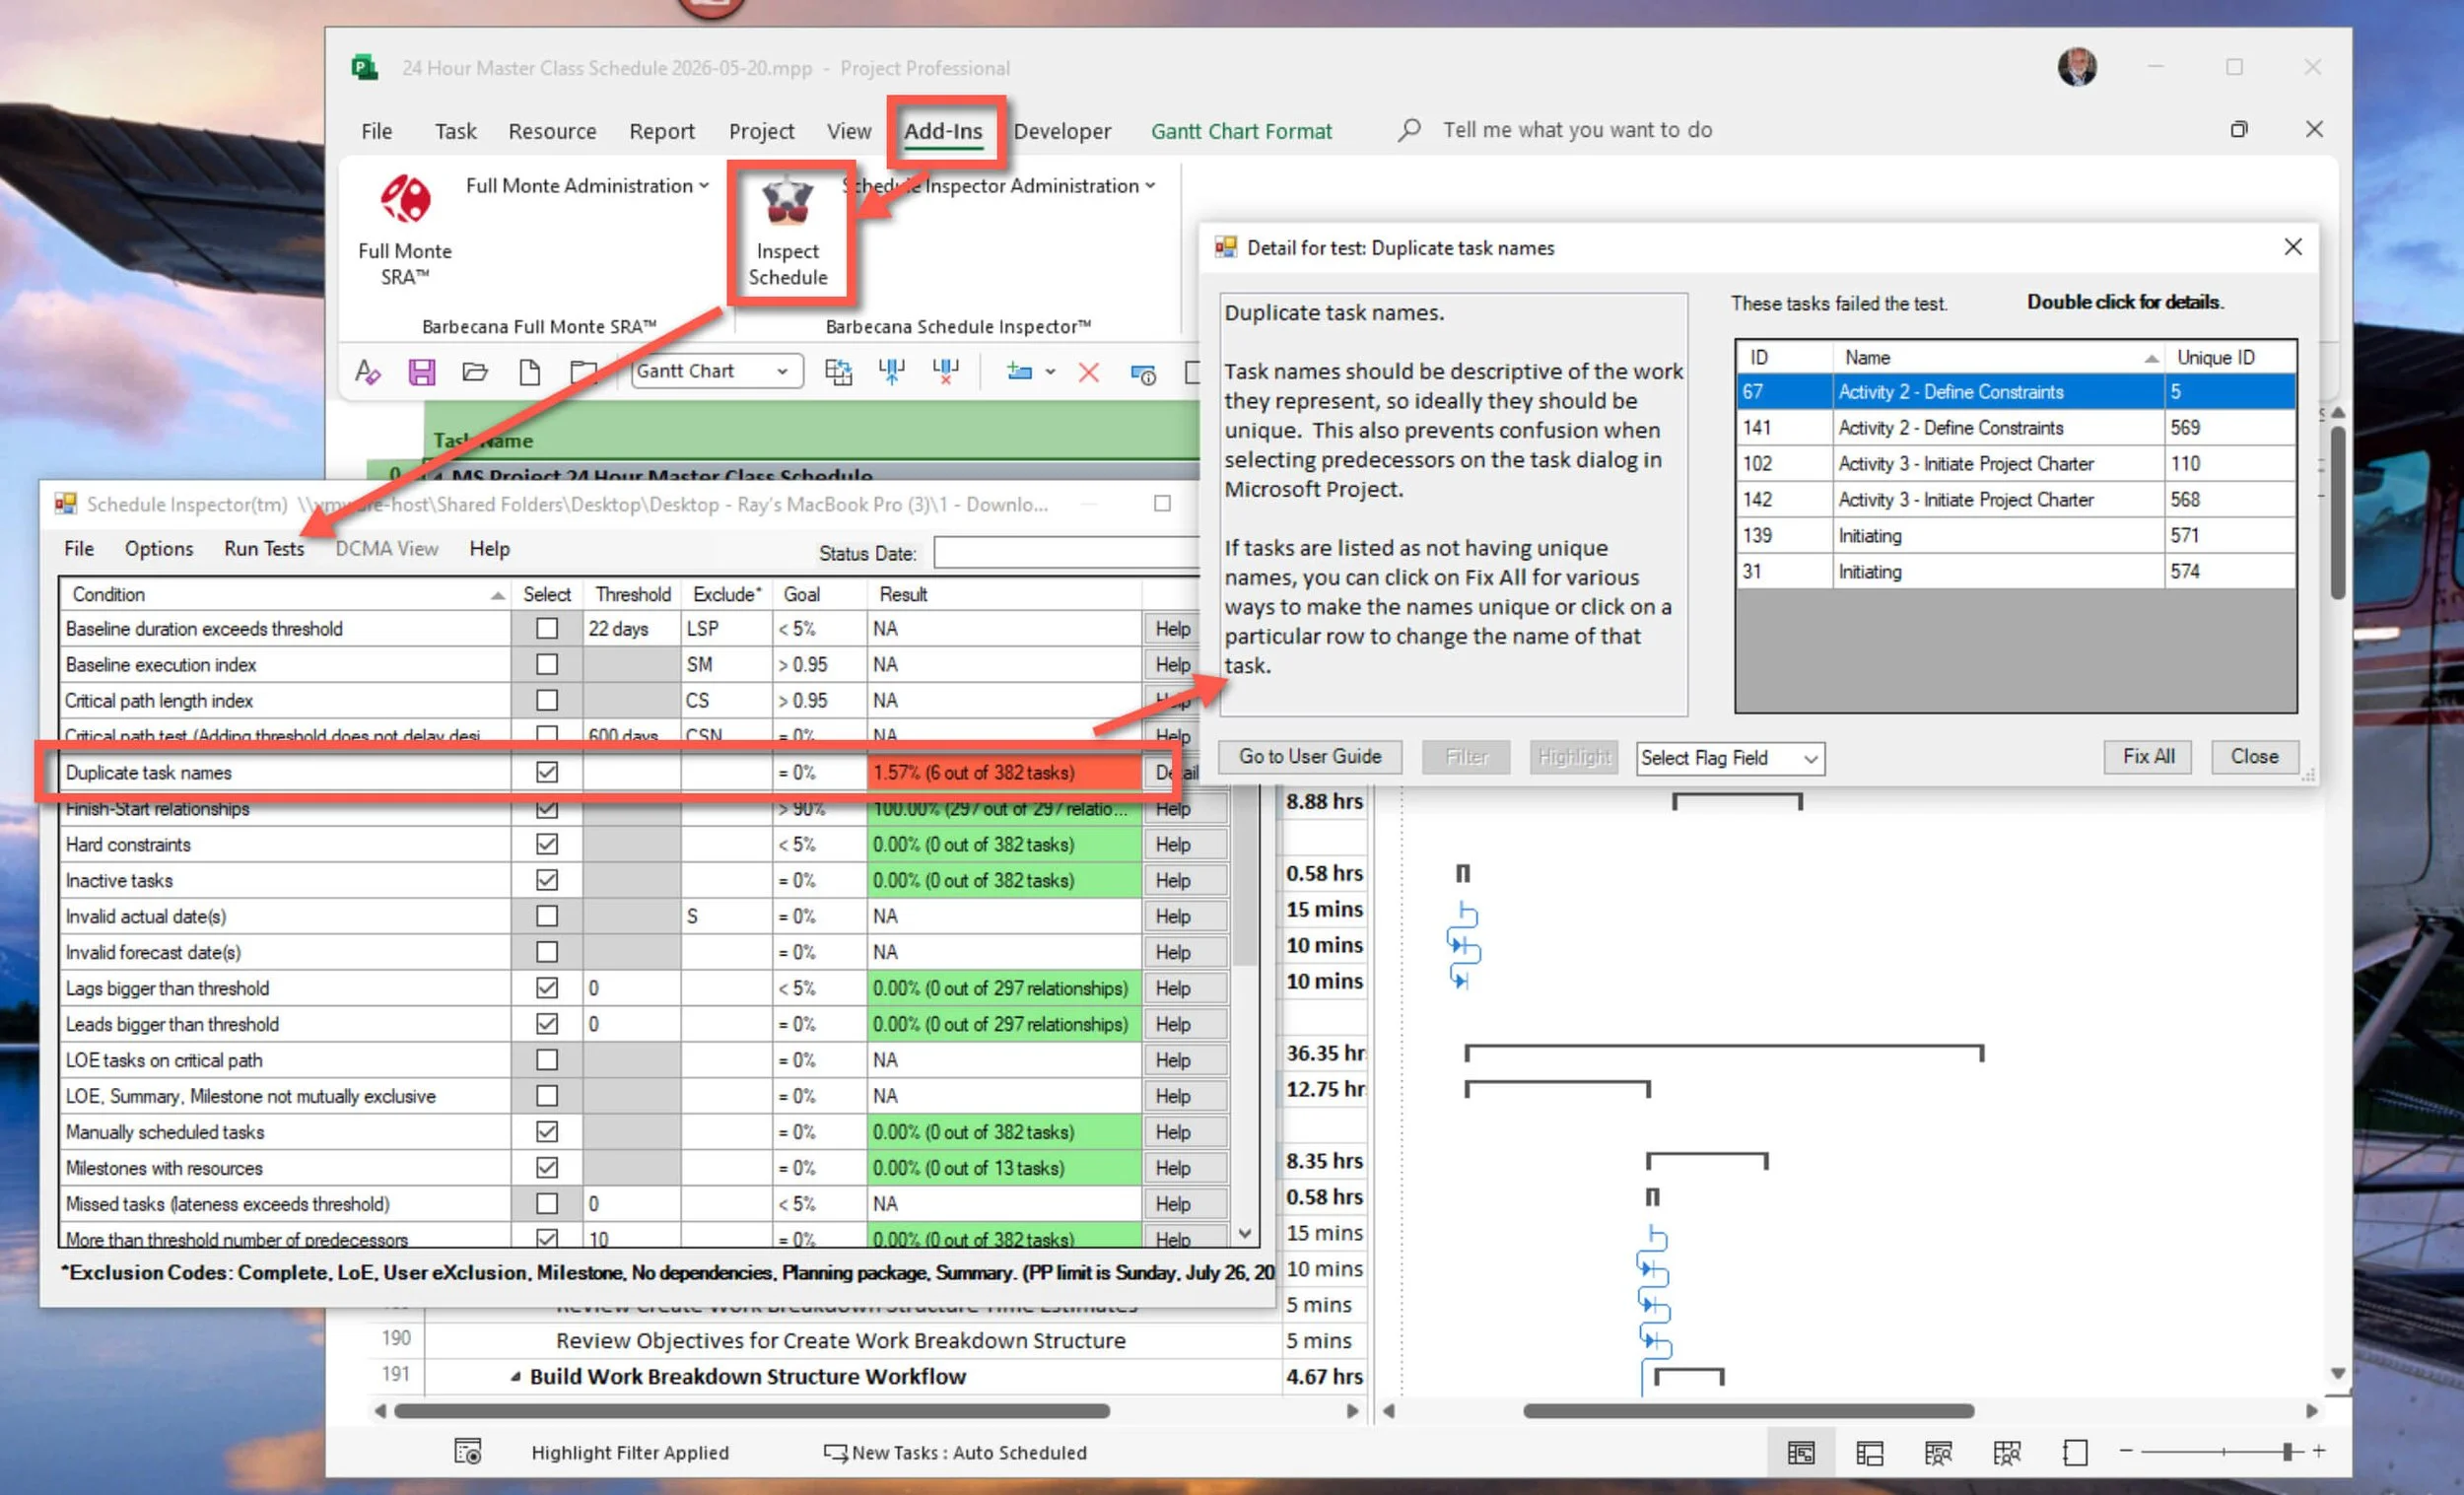The image size is (2464, 1495).
Task: Open the Resource ribbon tab
Action: pos(552,131)
